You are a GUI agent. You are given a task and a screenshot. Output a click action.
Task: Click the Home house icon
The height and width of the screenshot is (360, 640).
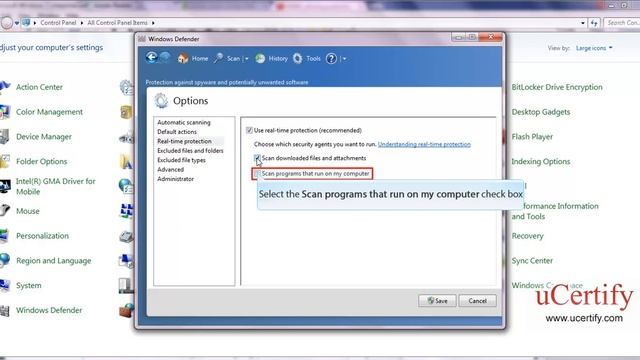point(183,59)
